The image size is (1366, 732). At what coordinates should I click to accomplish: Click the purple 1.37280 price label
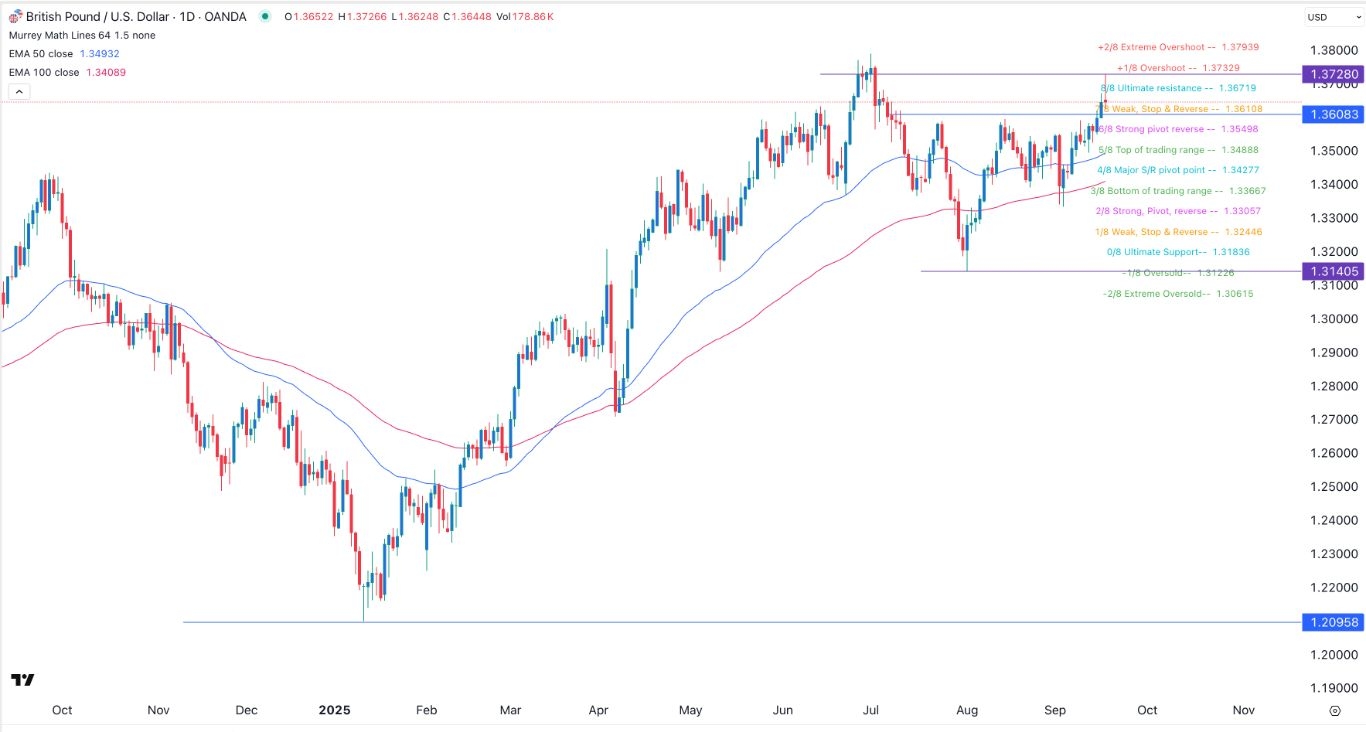(1334, 74)
